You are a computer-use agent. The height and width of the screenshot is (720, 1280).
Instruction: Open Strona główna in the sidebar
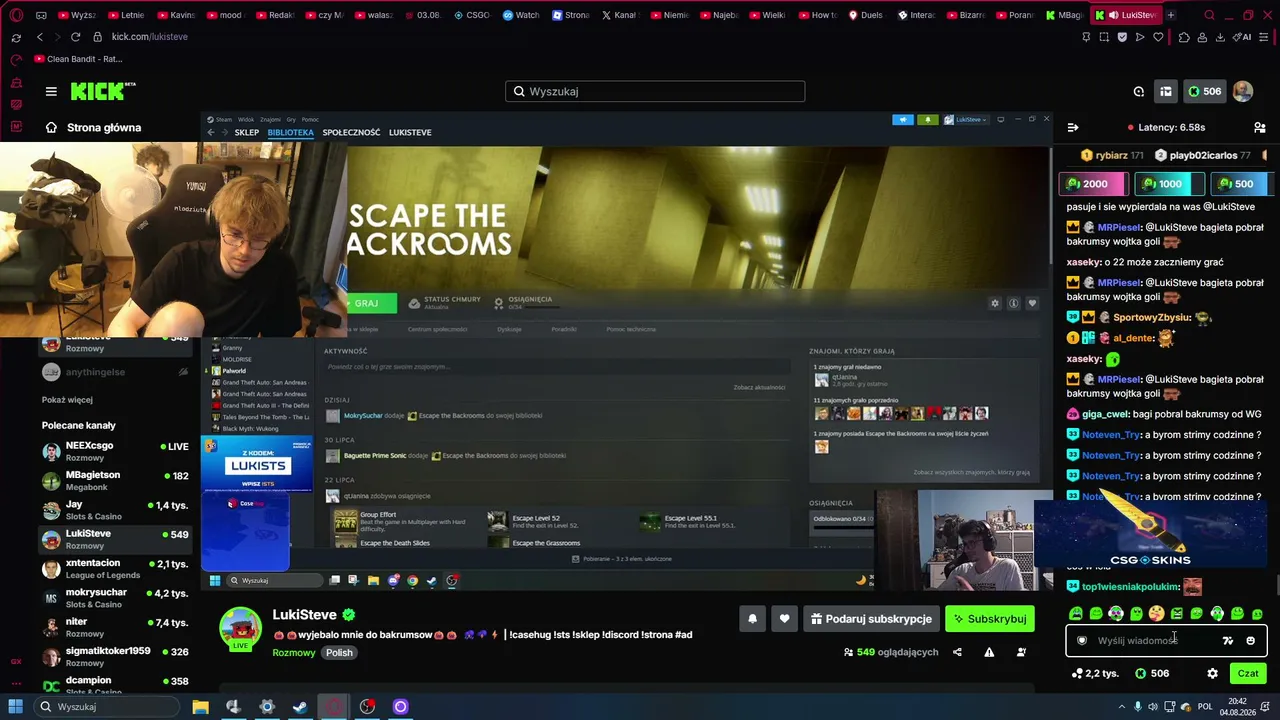coord(92,128)
